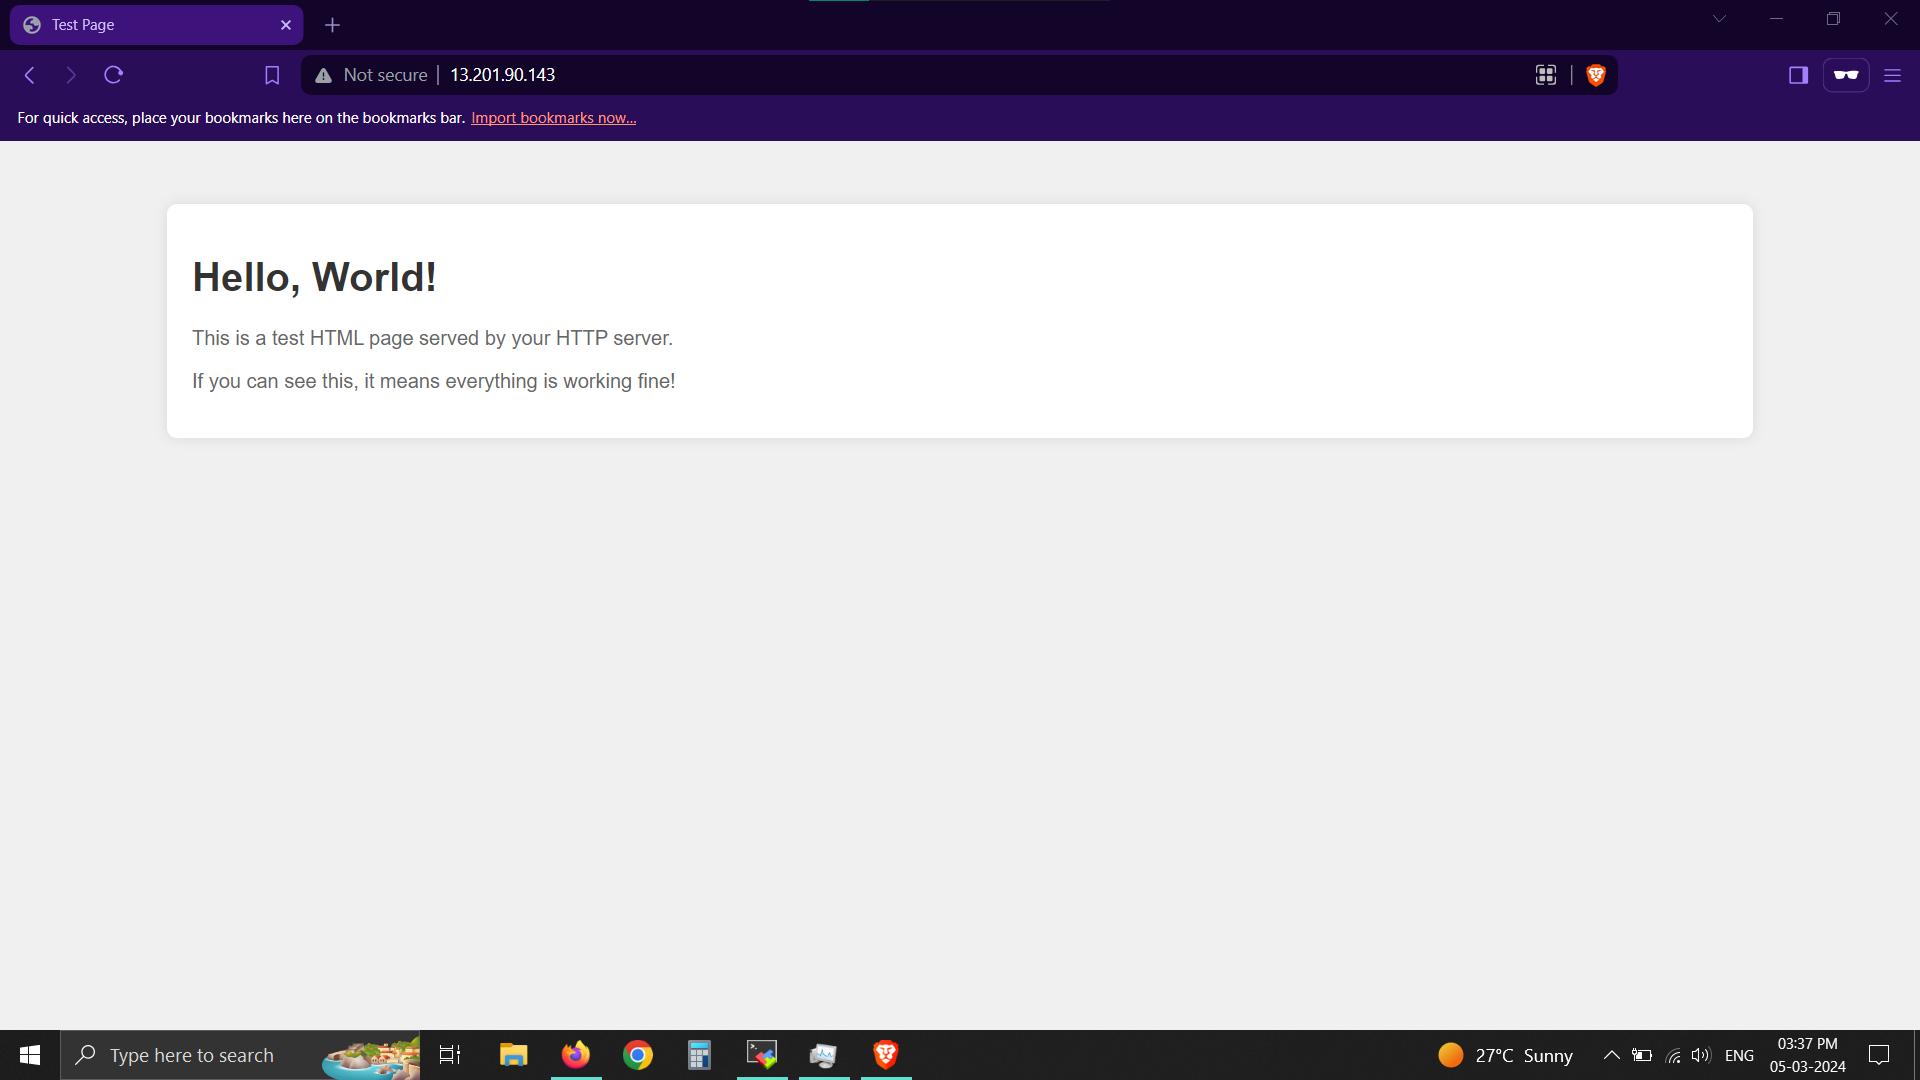Open Calculator from the taskbar
1920x1080 pixels.
click(x=699, y=1055)
